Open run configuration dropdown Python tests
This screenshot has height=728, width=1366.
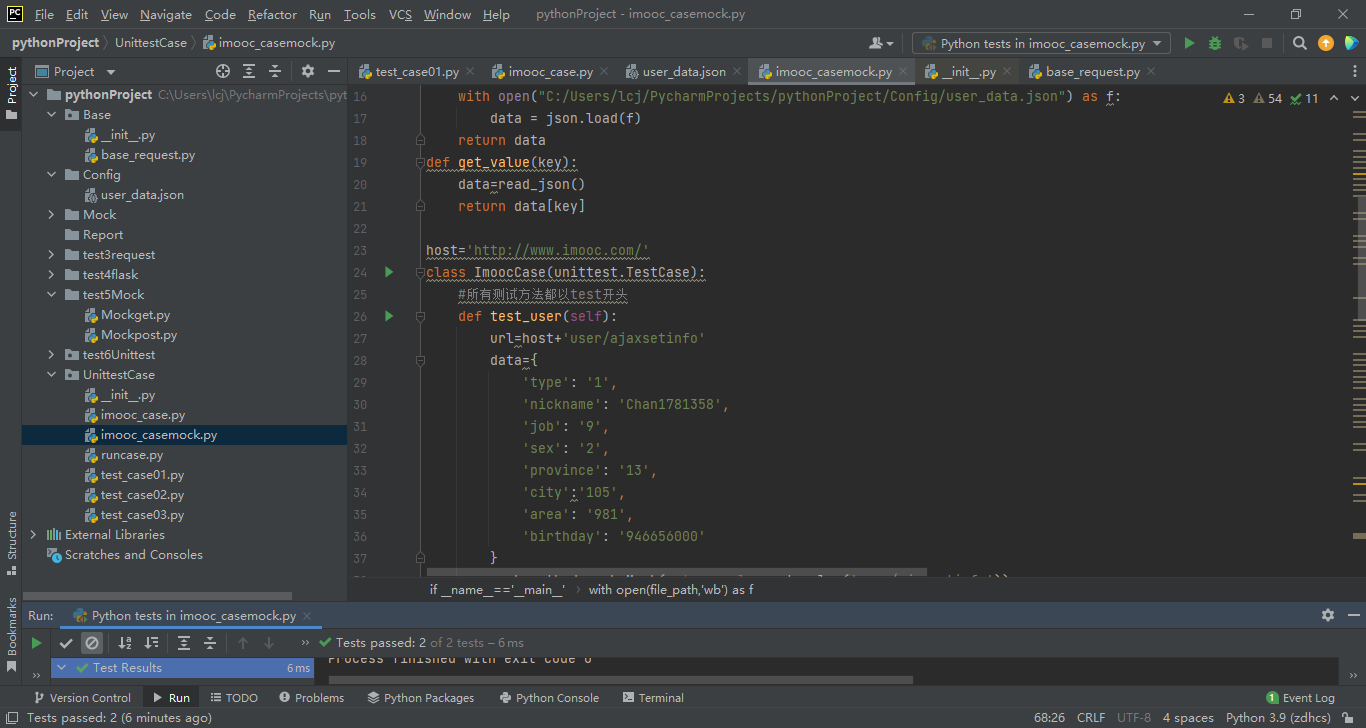(1041, 43)
